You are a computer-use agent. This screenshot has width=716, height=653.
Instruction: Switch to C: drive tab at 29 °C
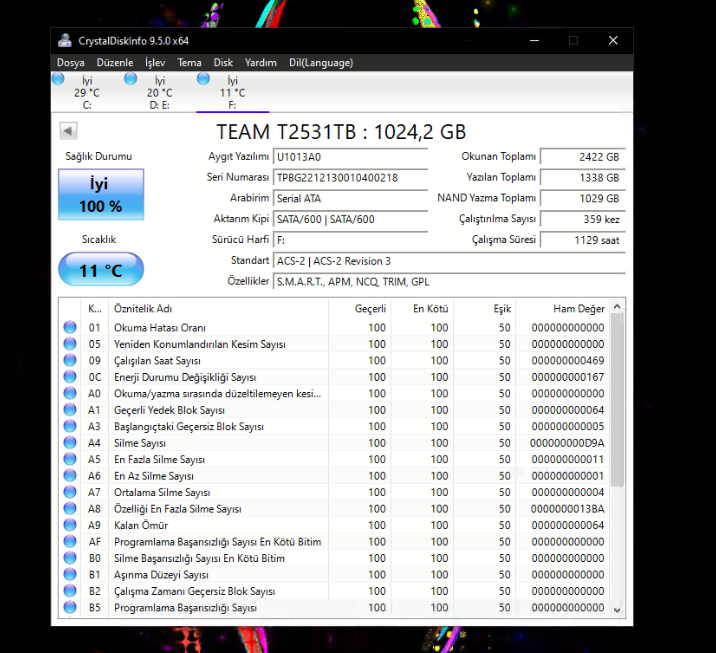point(87,92)
